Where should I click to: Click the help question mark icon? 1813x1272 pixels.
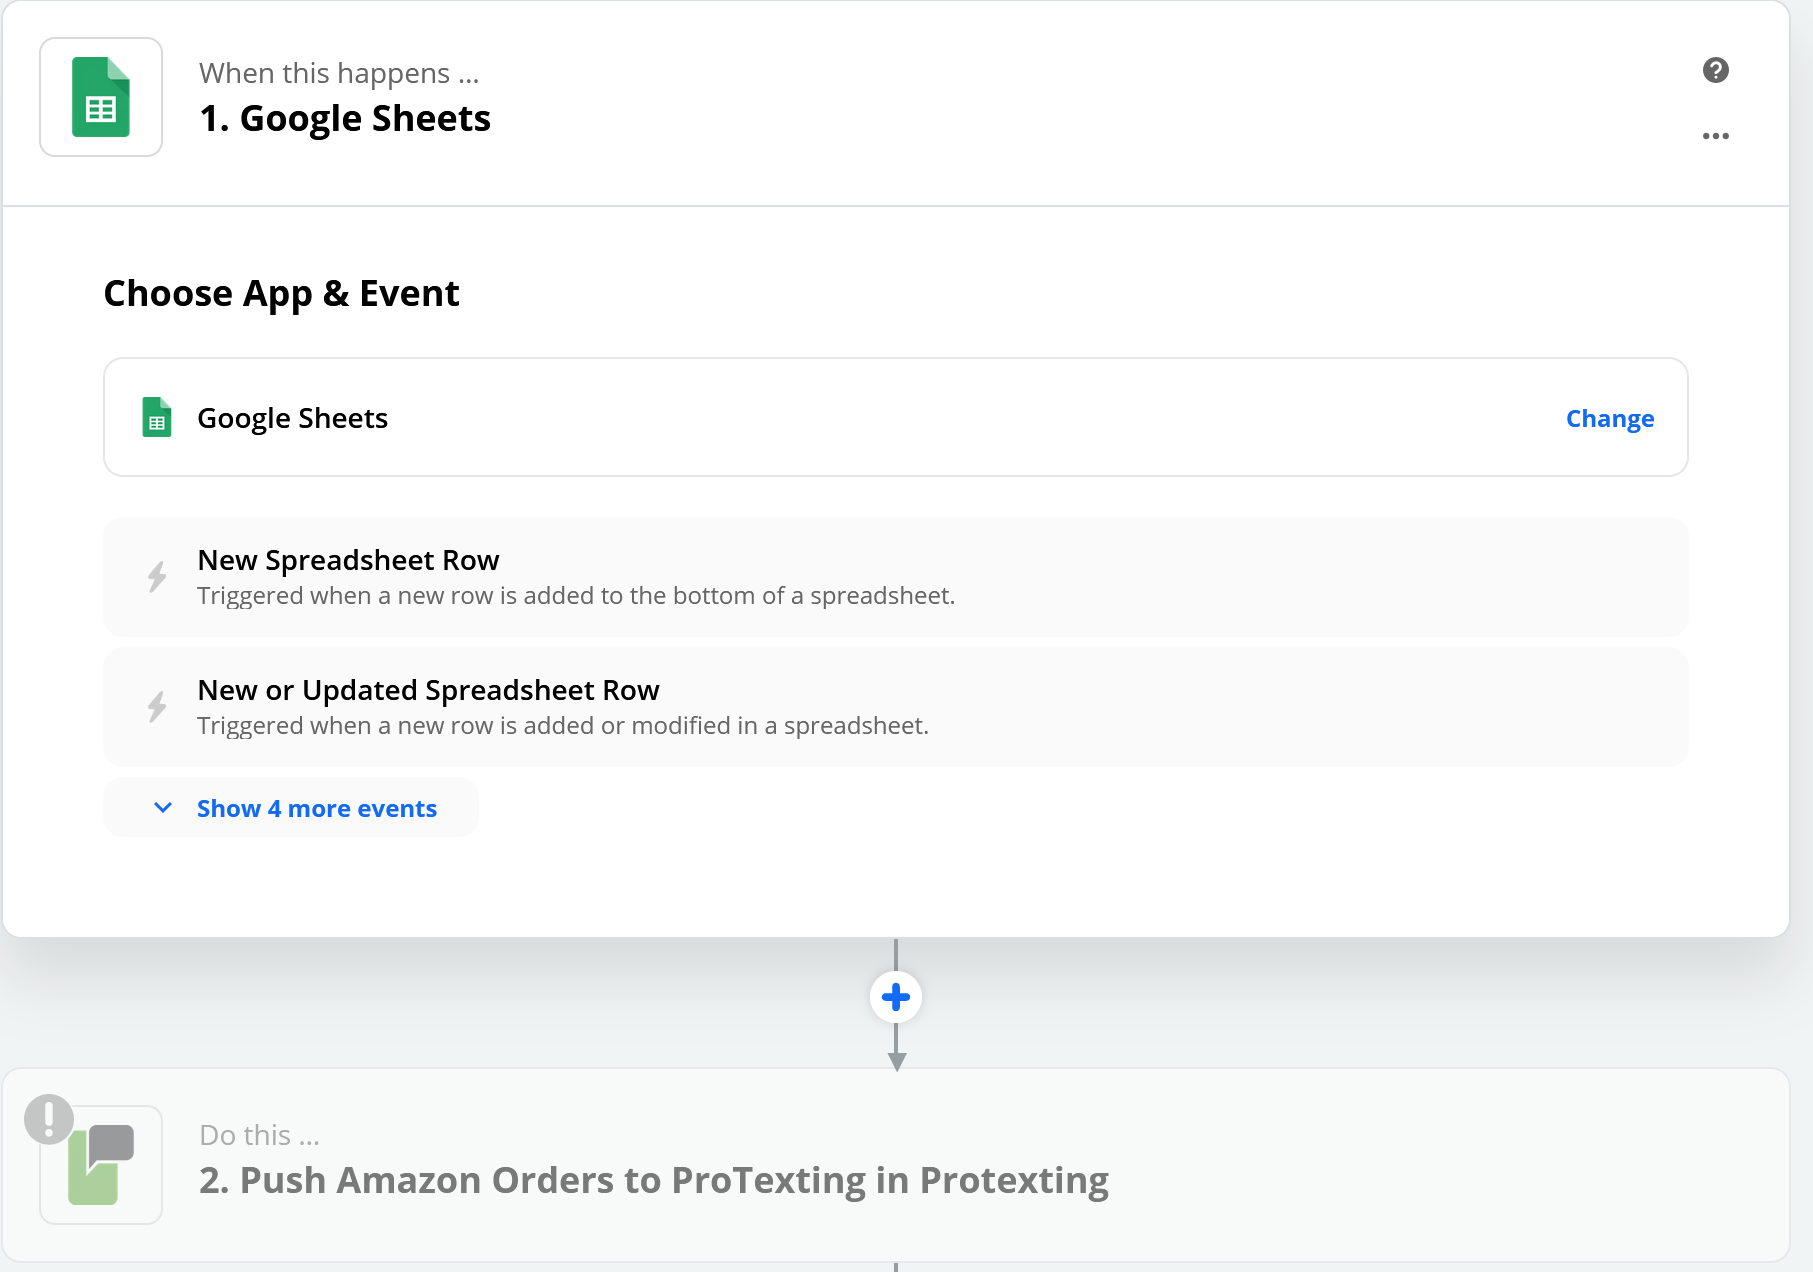coord(1716,70)
